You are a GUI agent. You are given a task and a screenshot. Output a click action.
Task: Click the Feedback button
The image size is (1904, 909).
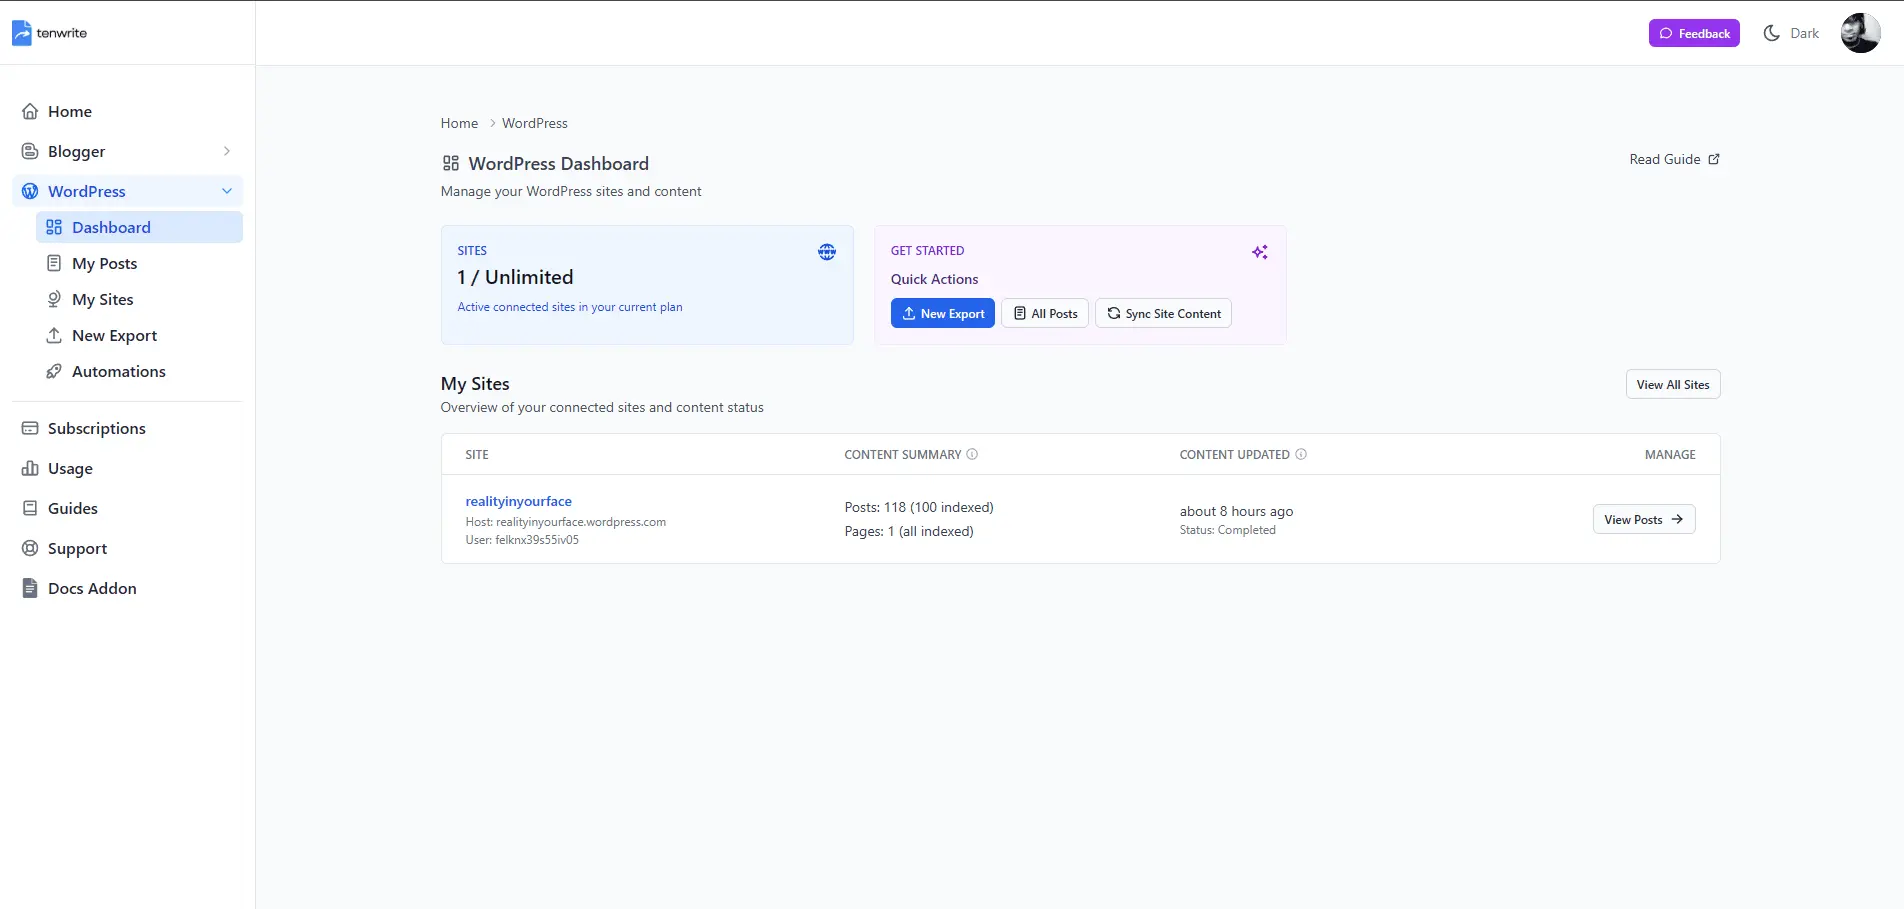point(1694,33)
